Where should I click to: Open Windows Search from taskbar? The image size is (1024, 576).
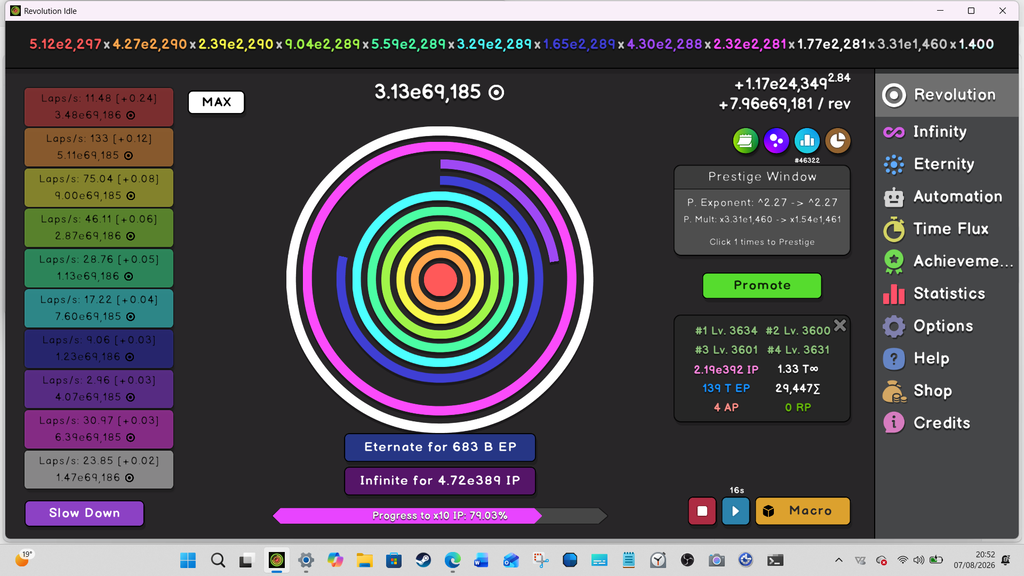(x=217, y=560)
